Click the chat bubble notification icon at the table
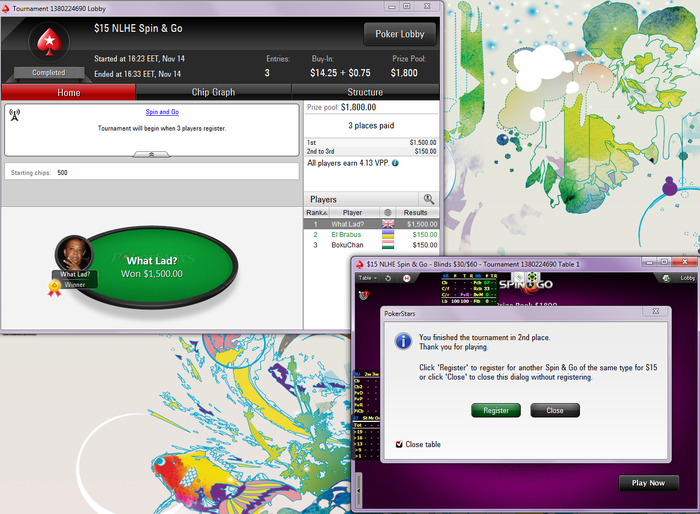The width and height of the screenshot is (700, 514). click(x=364, y=295)
